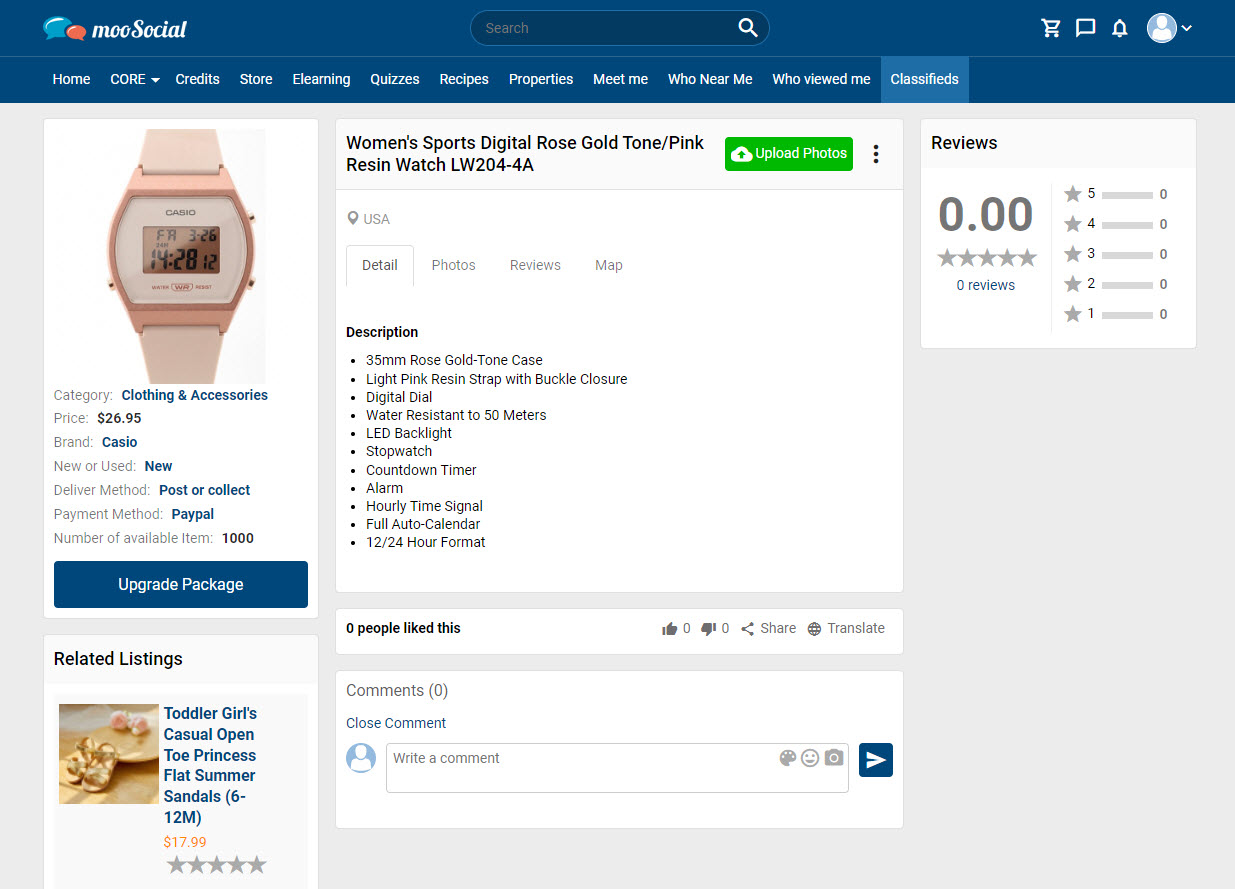Open Who Near Me
Viewport: 1235px width, 889px height.
pyautogui.click(x=710, y=79)
